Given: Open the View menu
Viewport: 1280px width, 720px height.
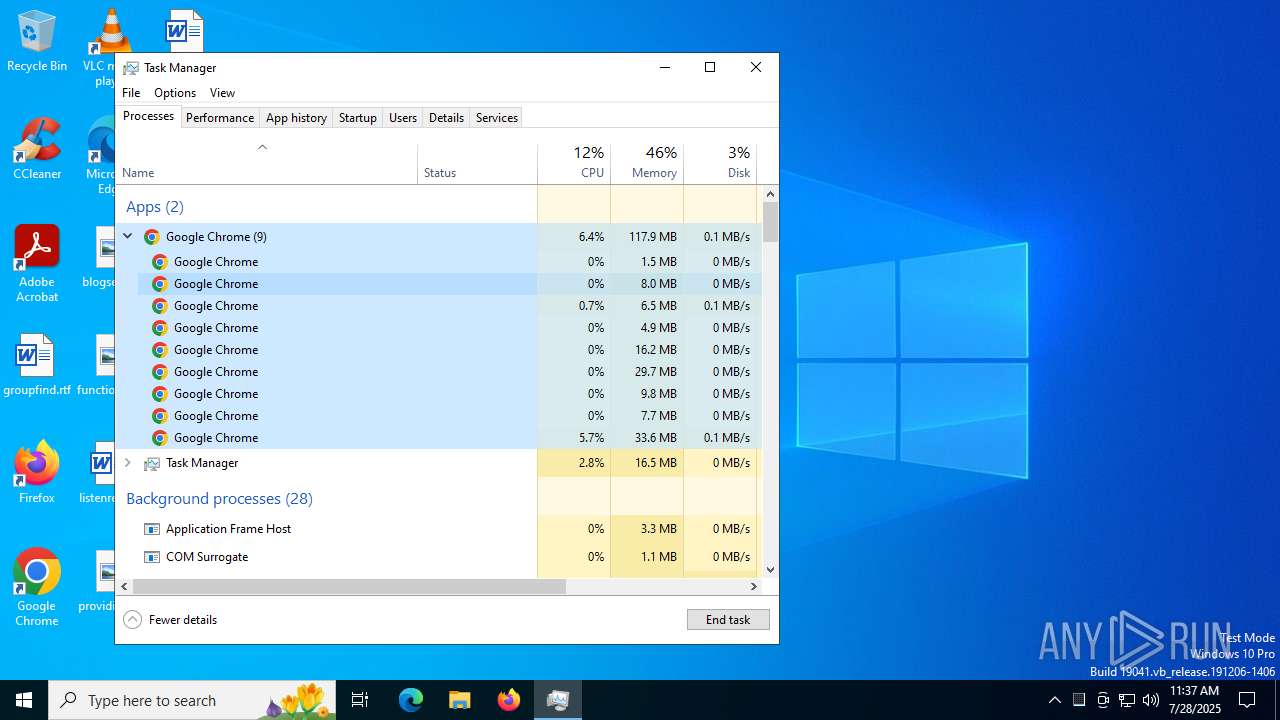Looking at the screenshot, I should [x=222, y=93].
